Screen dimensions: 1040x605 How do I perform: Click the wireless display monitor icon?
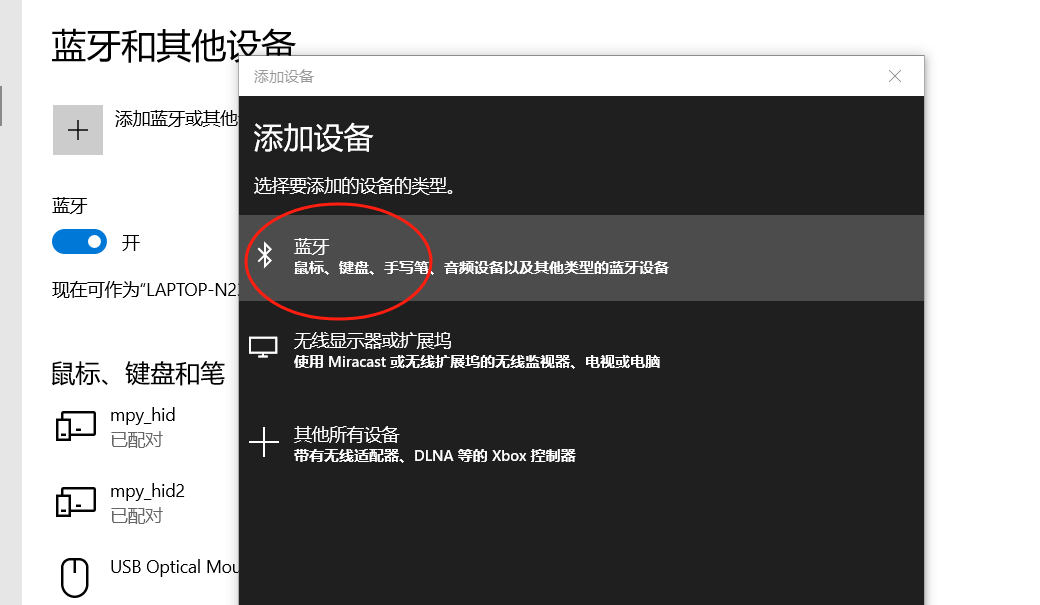[264, 347]
